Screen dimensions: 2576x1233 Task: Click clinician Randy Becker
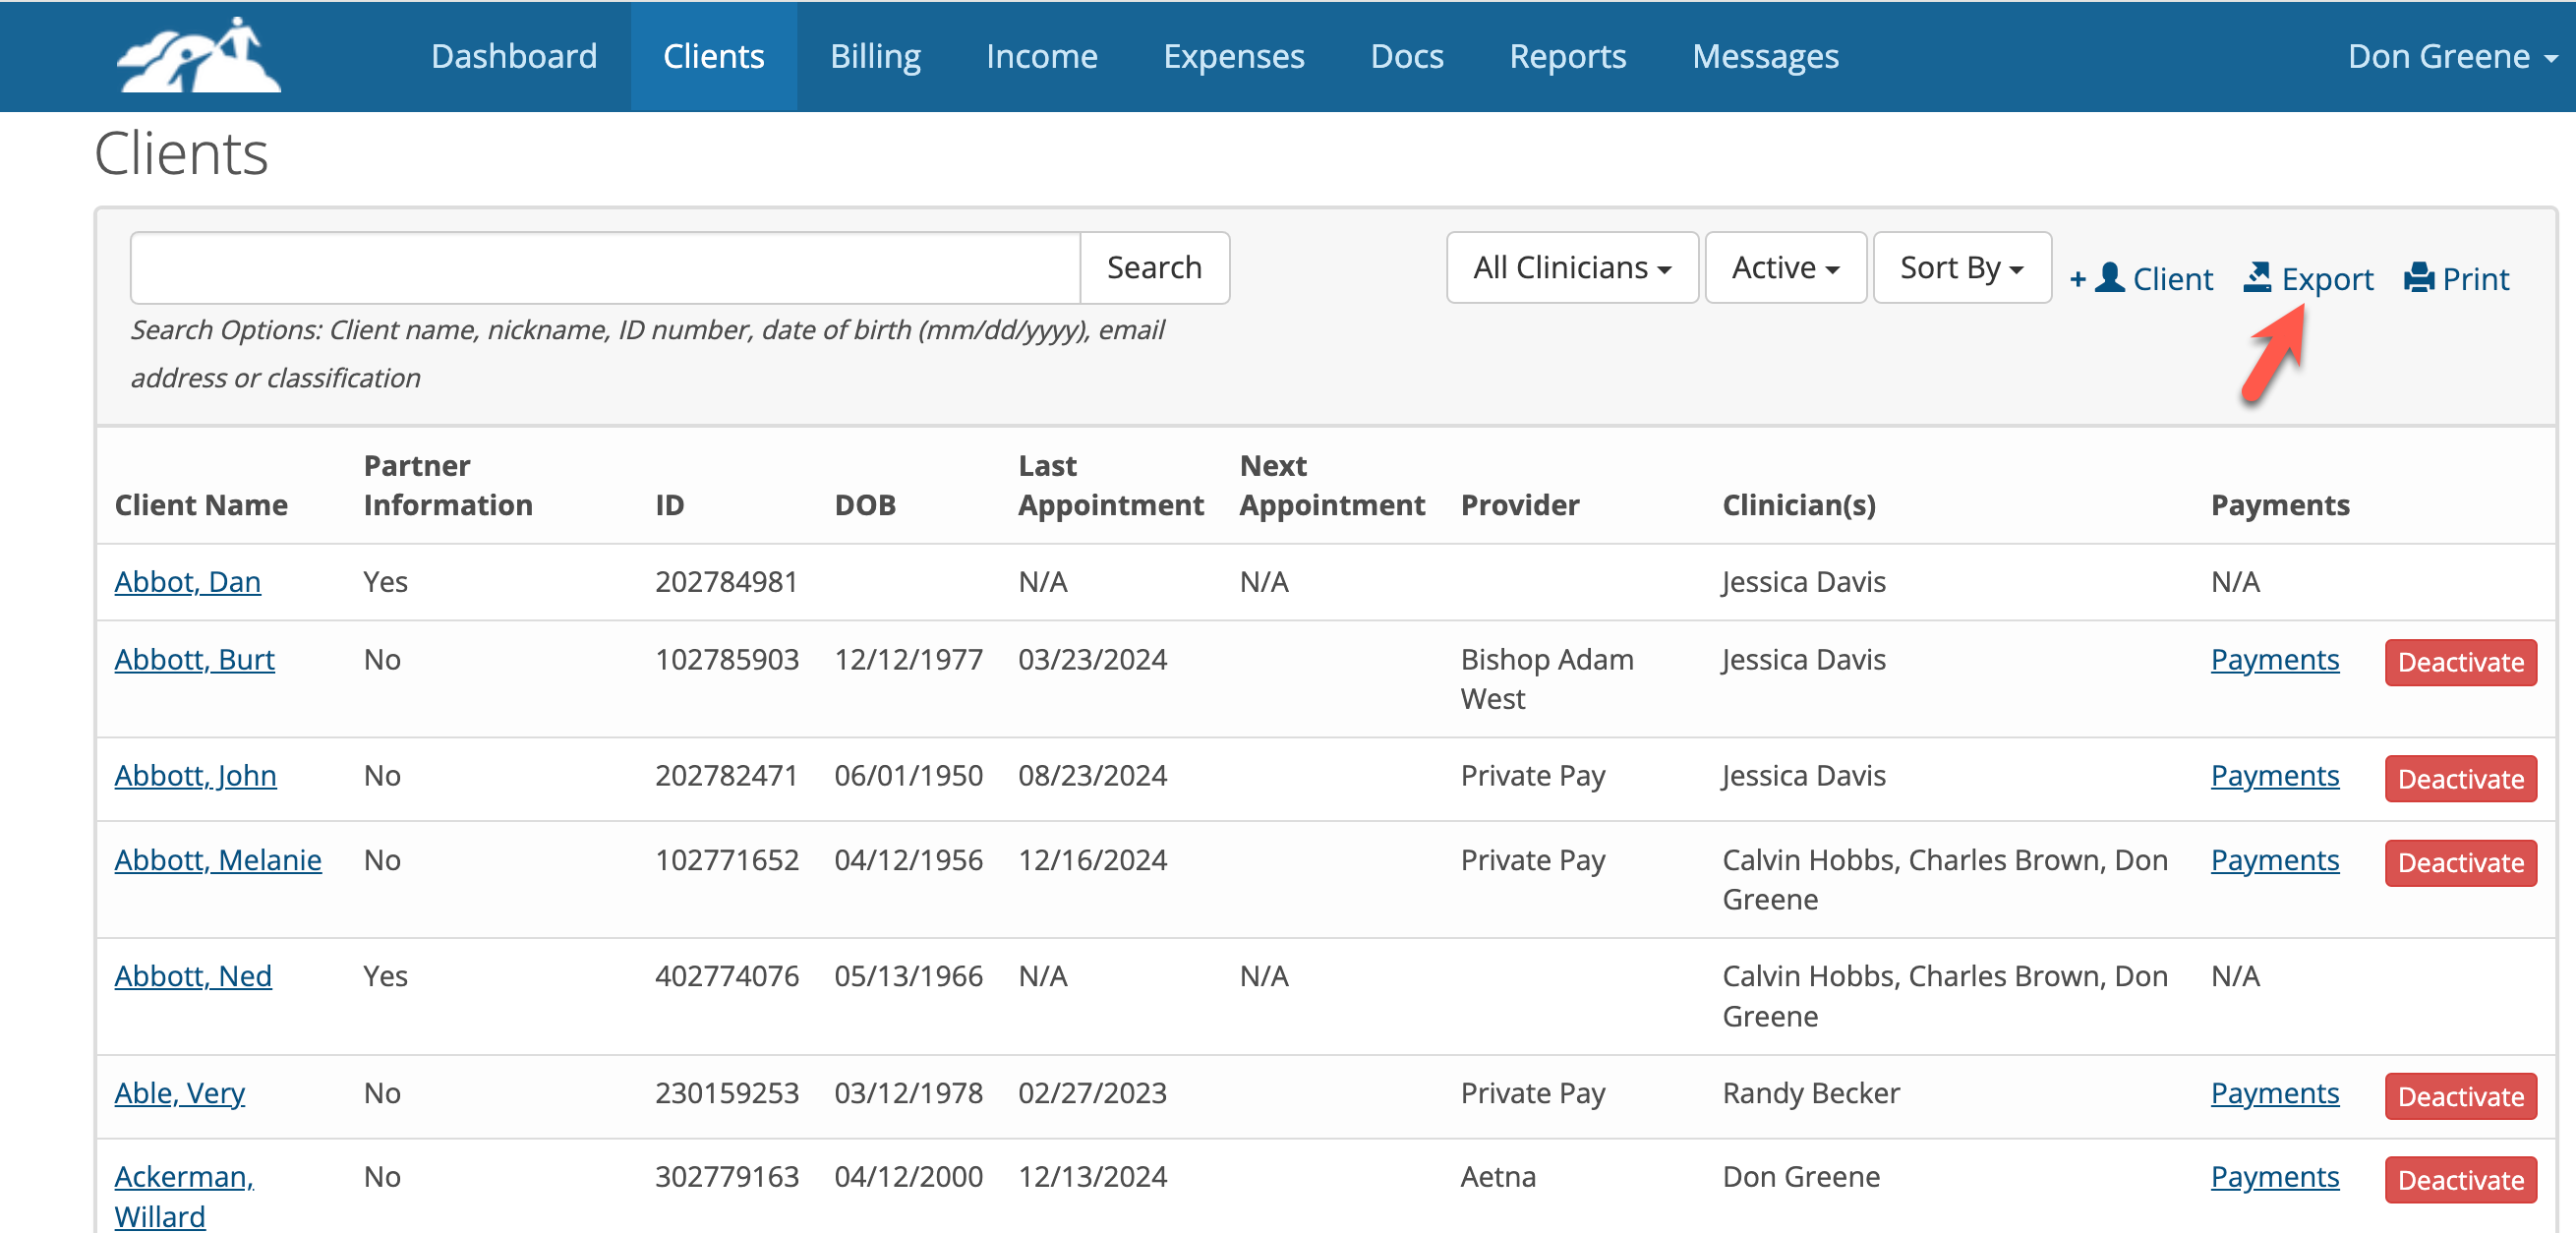coord(1811,1093)
